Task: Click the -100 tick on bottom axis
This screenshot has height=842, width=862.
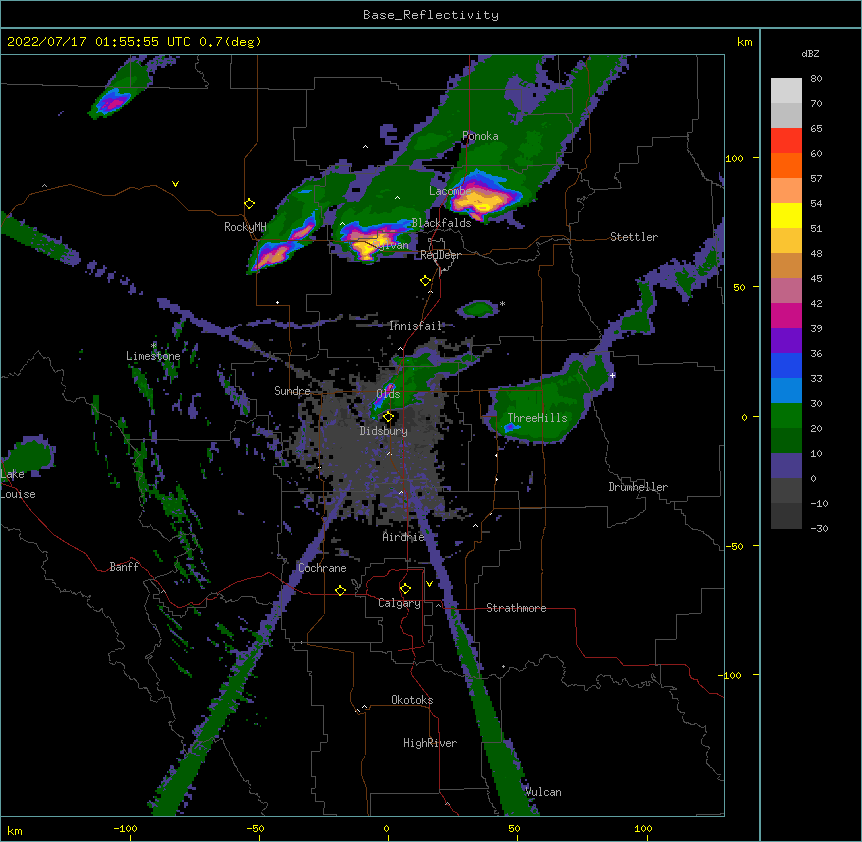Action: click(x=125, y=828)
